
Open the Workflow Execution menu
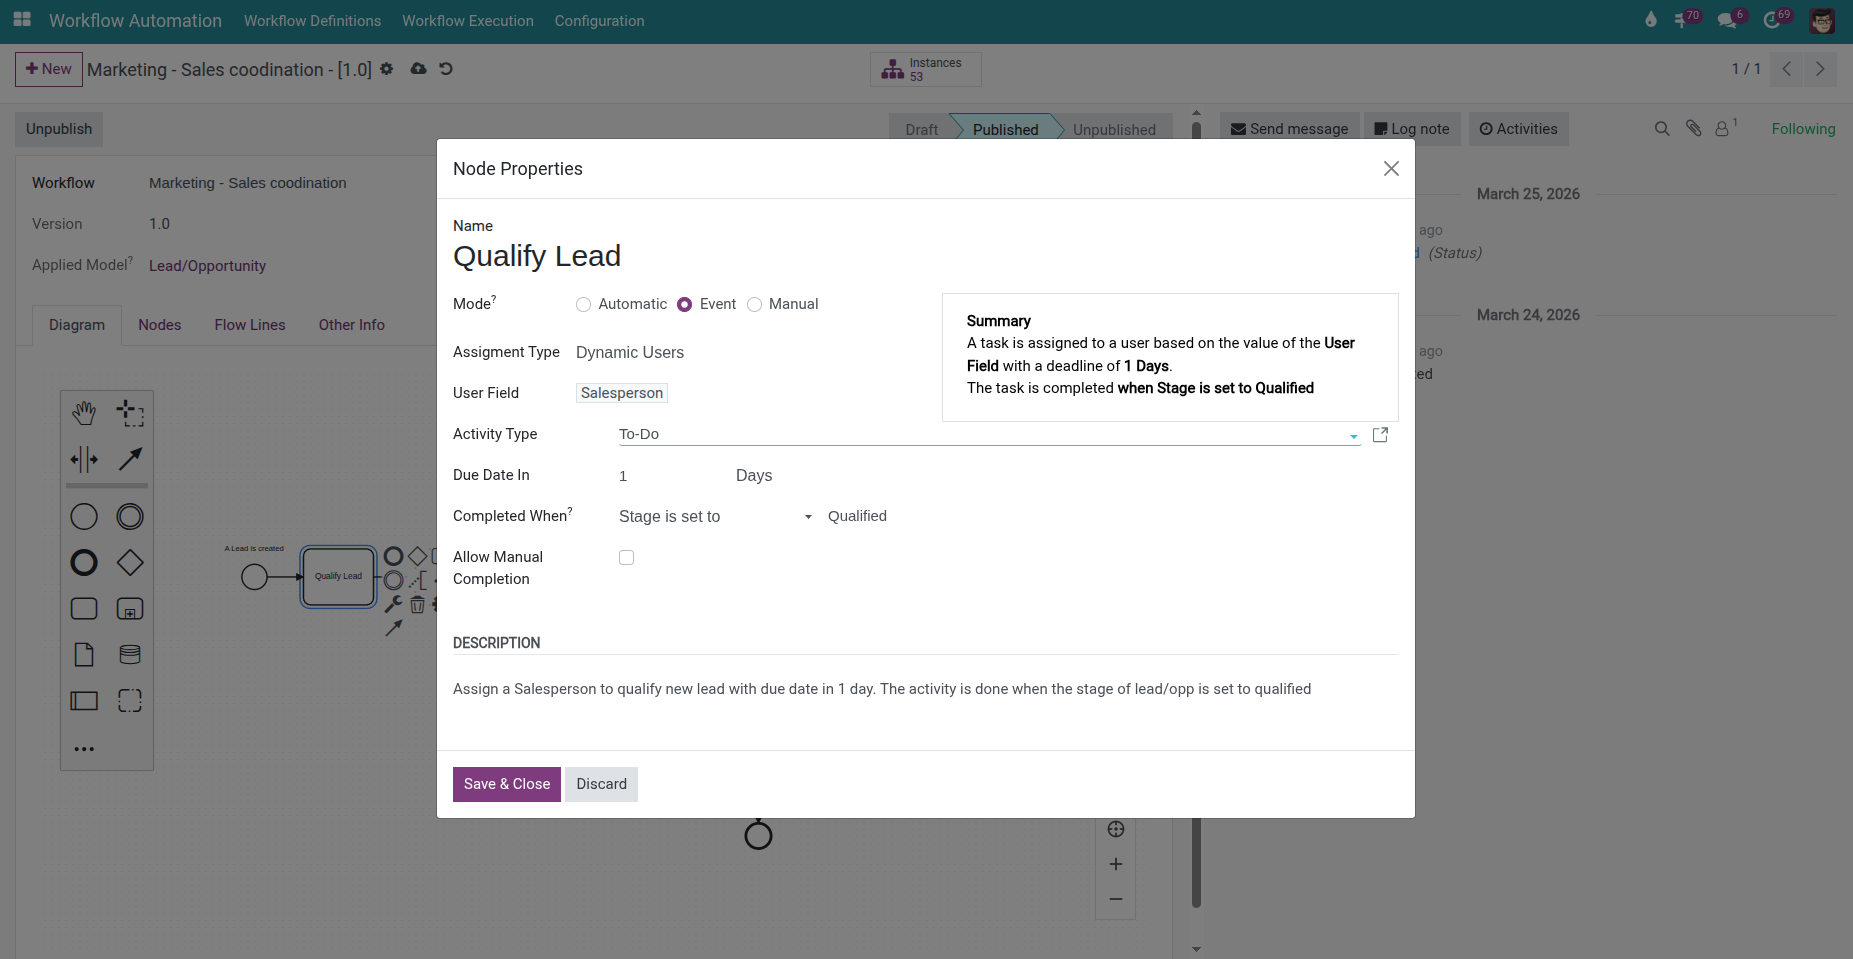467,20
